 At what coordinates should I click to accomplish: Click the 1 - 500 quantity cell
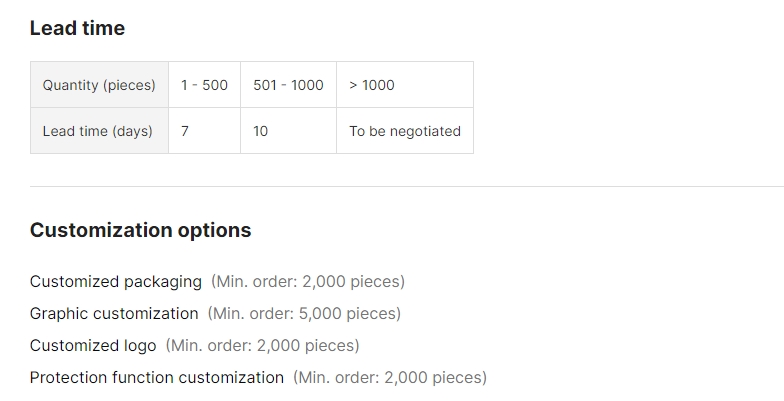pos(204,84)
